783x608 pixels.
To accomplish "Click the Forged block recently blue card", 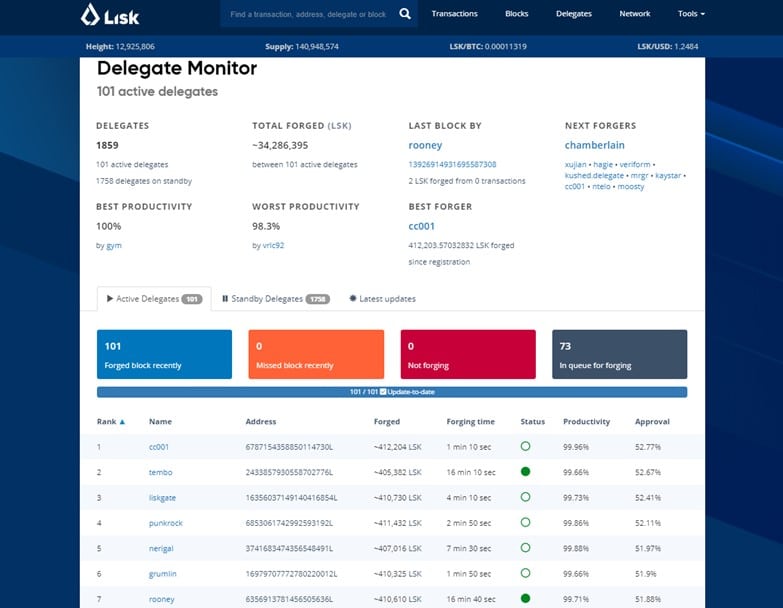I will click(164, 354).
